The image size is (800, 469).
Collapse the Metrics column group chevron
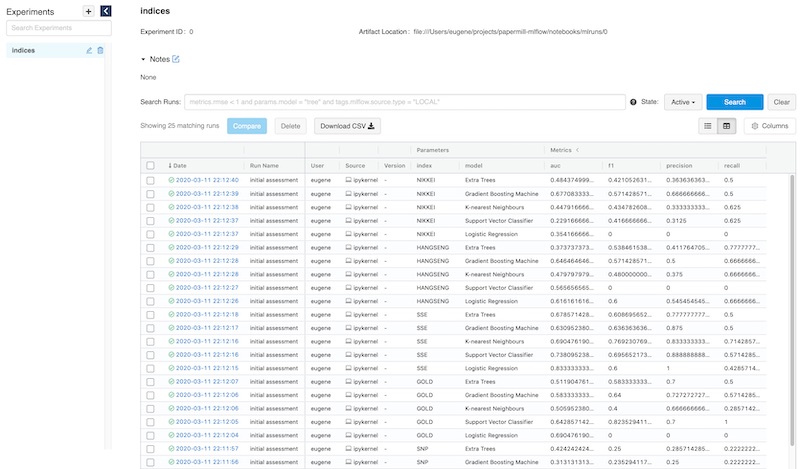(x=577, y=150)
